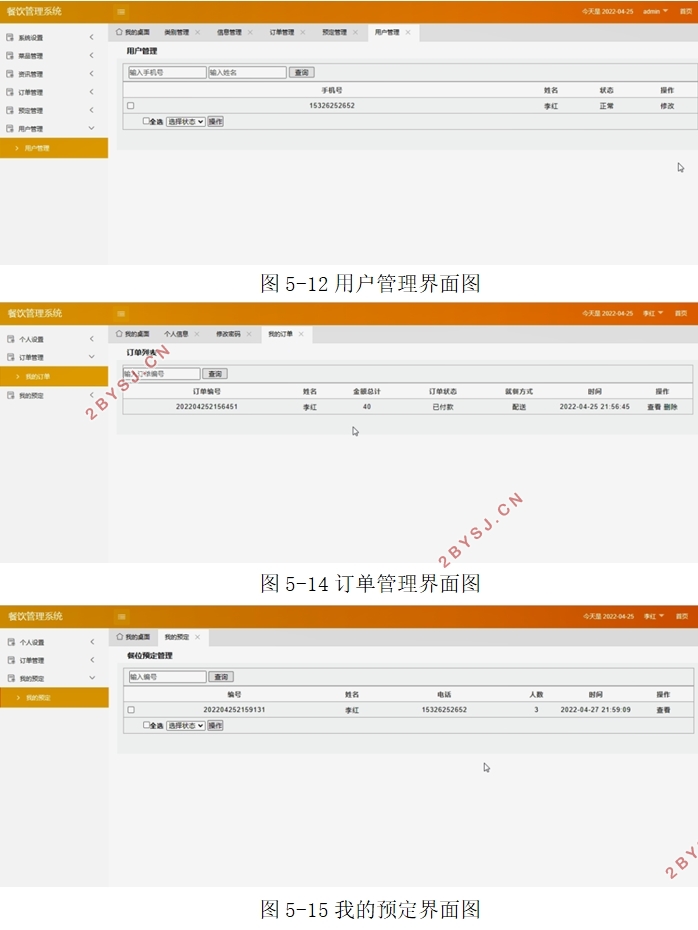Image resolution: width=698 pixels, height=930 pixels.
Task: Click the 输入手机号 input field
Action: click(x=167, y=72)
